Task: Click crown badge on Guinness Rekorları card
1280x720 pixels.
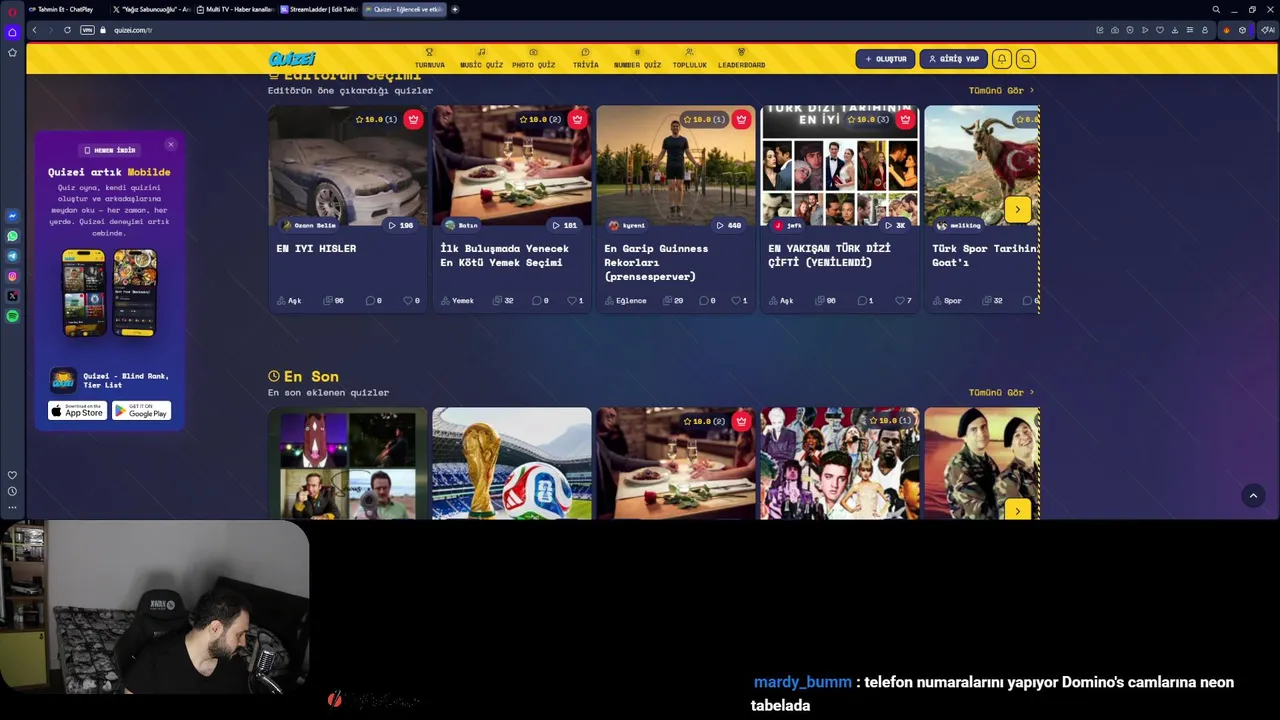Action: pos(741,119)
